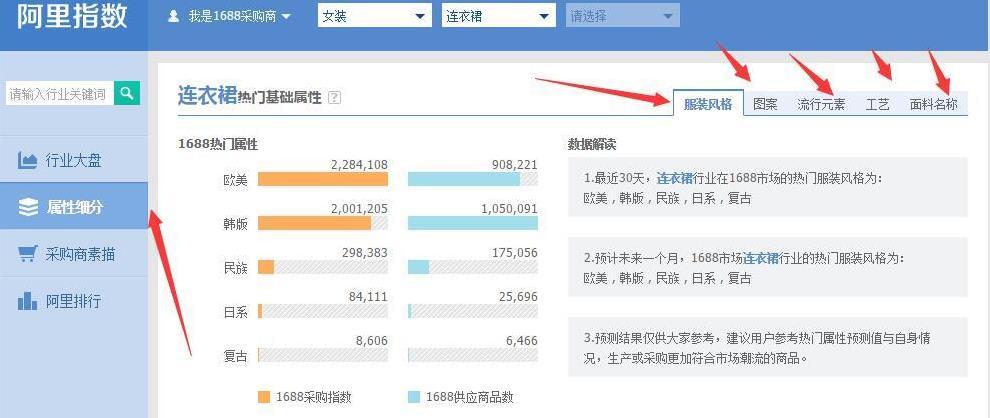This screenshot has height=418, width=990.
Task: Open the 连衣裙 subcategory dropdown
Action: point(498,16)
